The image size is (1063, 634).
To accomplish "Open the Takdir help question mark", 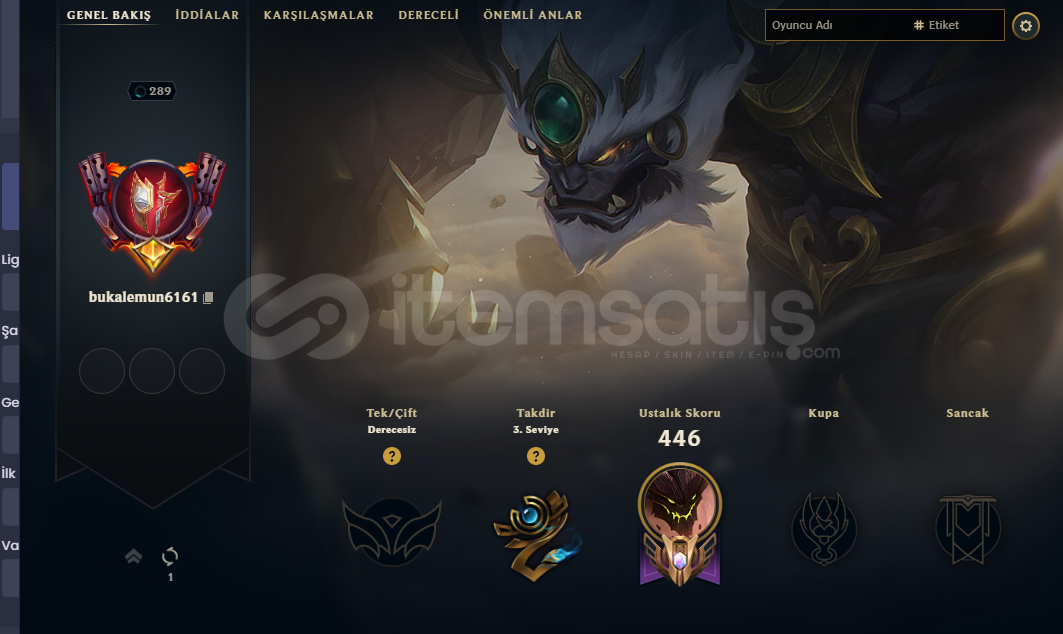I will coord(536,456).
